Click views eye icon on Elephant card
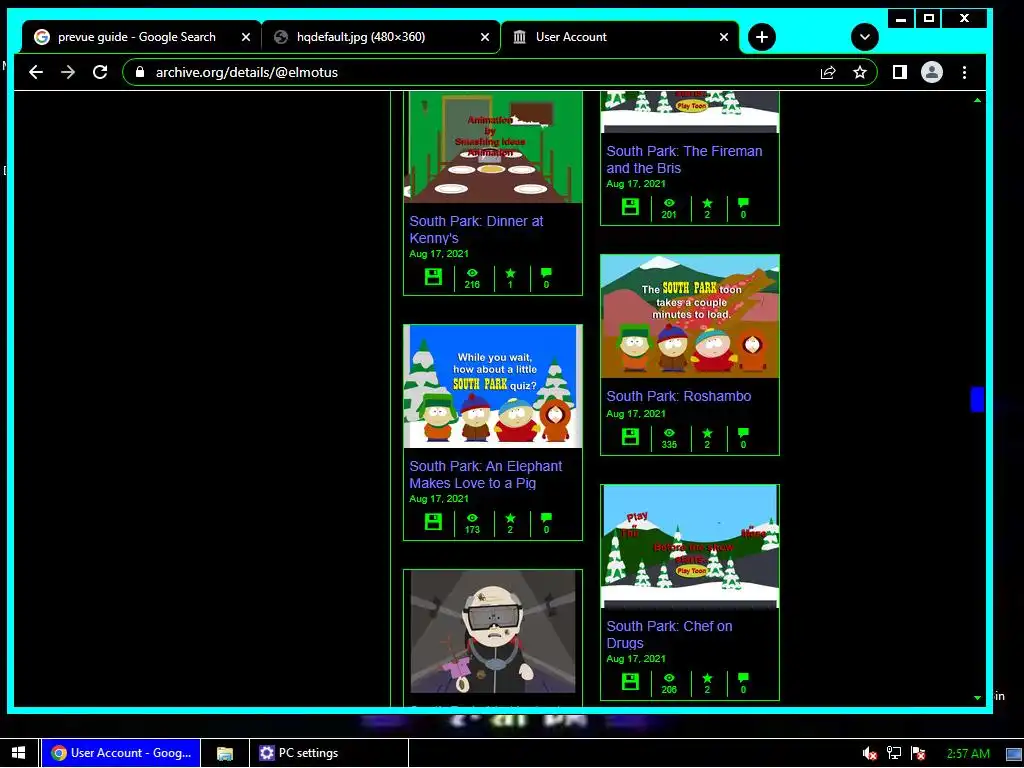1024x768 pixels. pyautogui.click(x=472, y=518)
